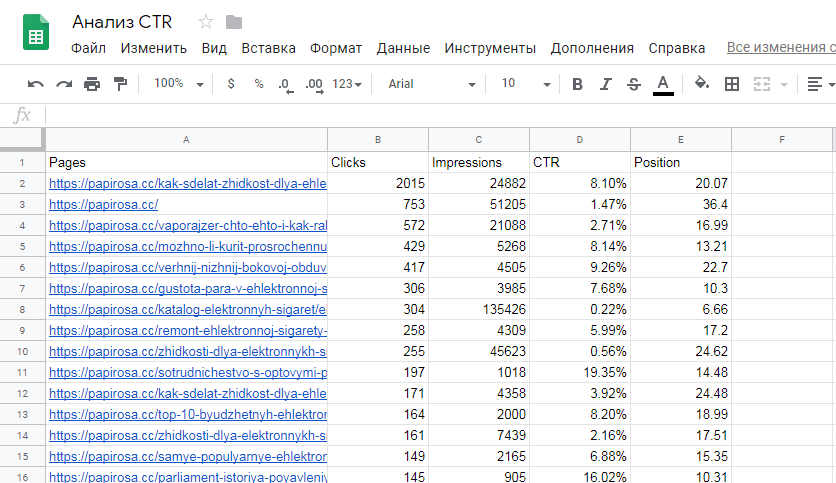The height and width of the screenshot is (483, 836).
Task: Select column E header
Action: [x=681, y=140]
